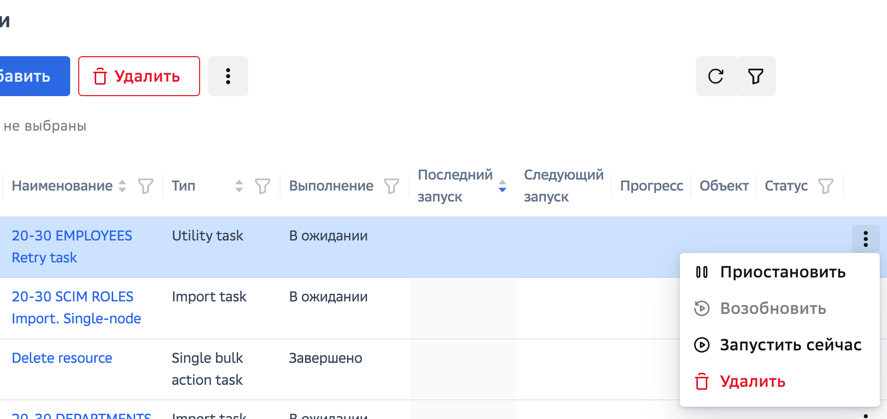
Task: Choose Удалить from the context menu
Action: tap(780, 382)
